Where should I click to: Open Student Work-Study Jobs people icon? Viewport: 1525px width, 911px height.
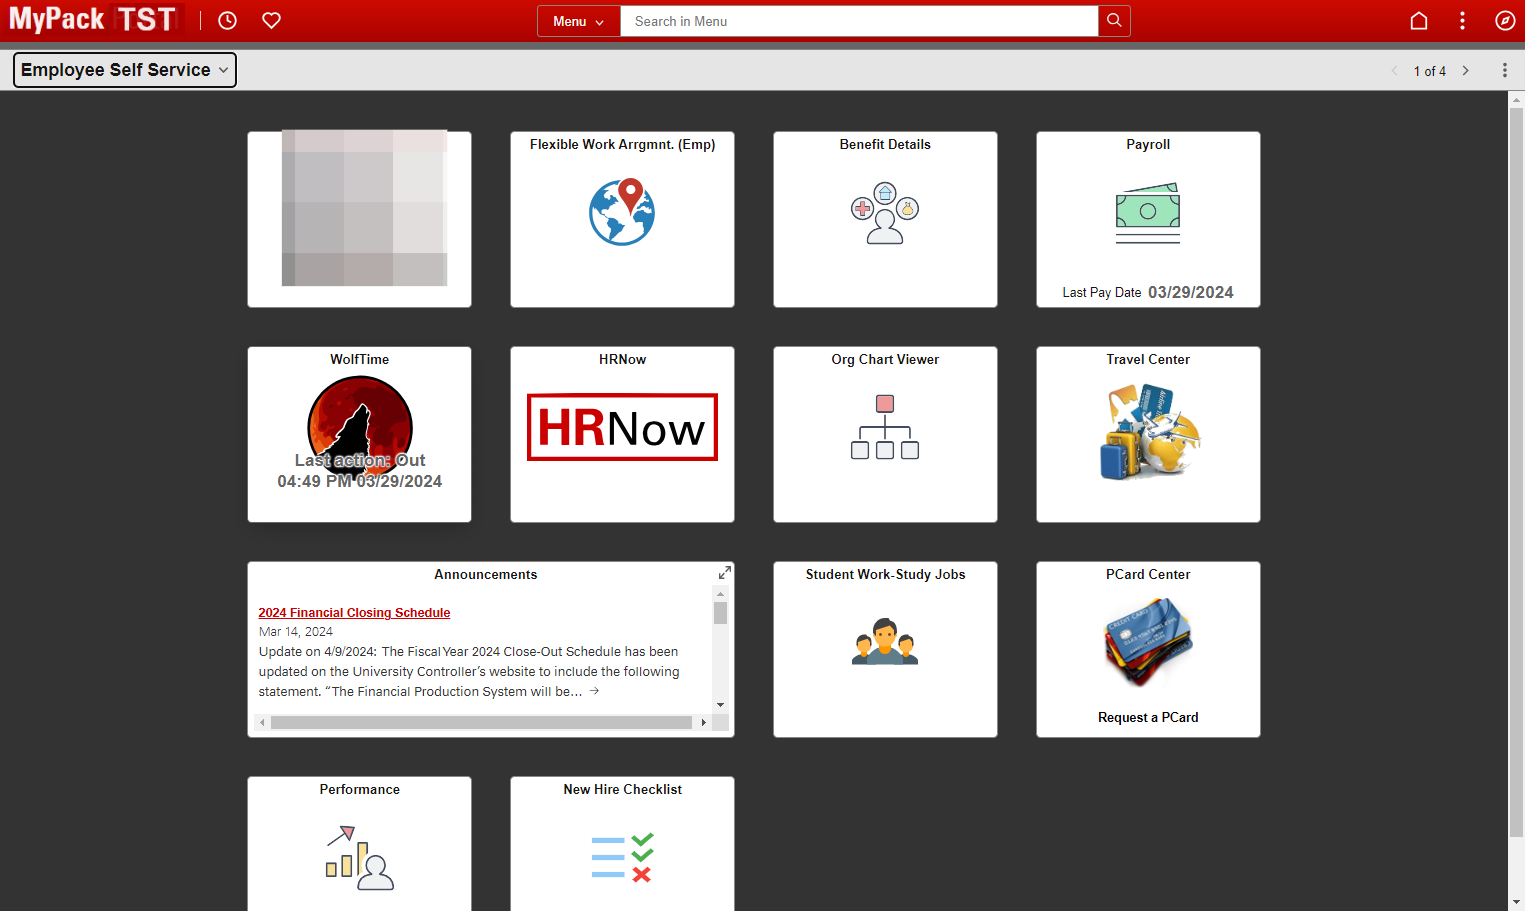885,641
